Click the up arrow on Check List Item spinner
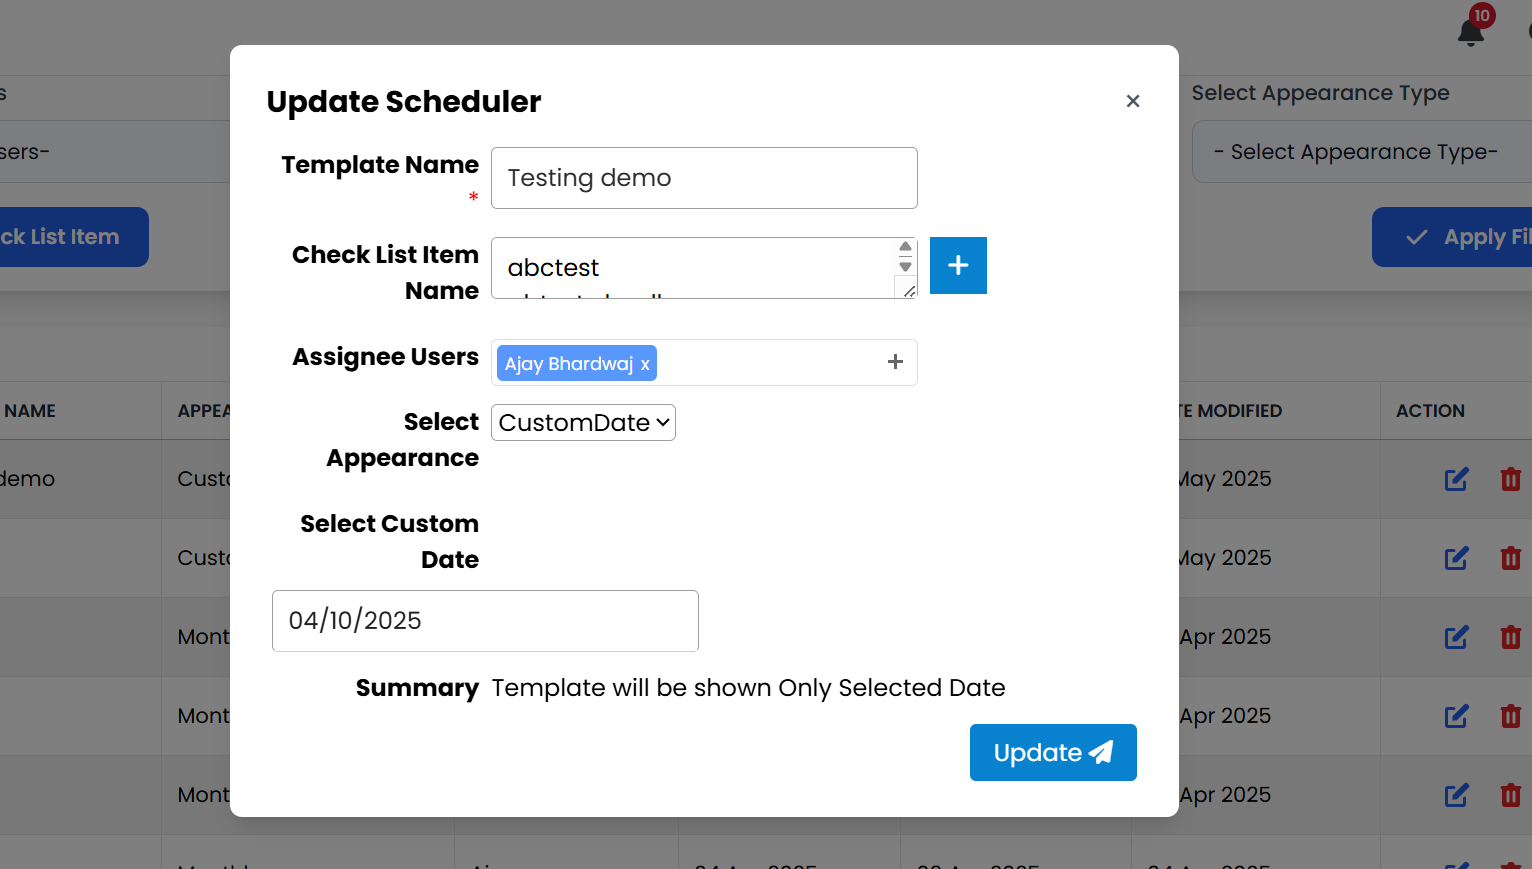 [x=904, y=244]
